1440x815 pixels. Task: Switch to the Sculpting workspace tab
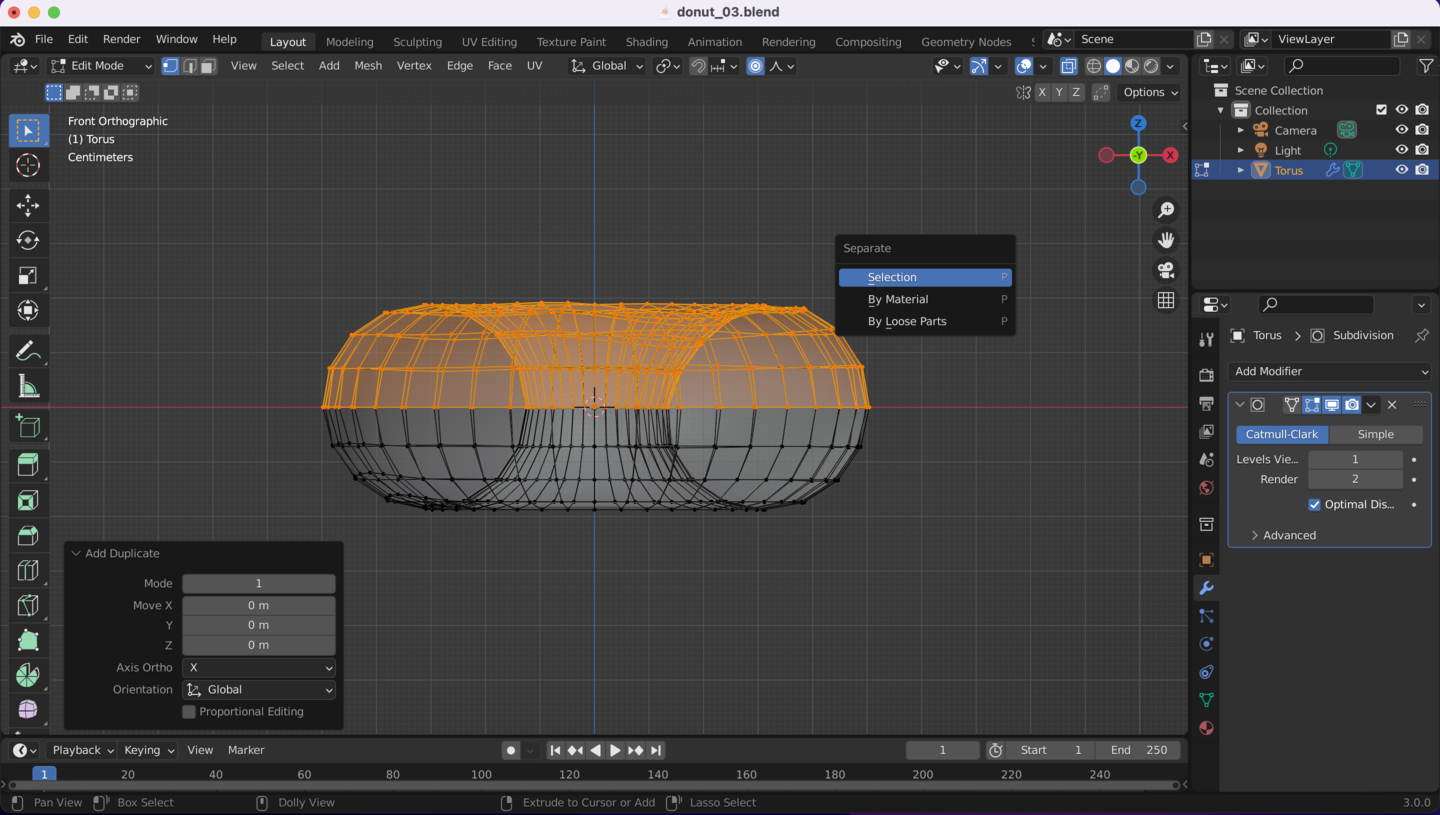click(417, 42)
